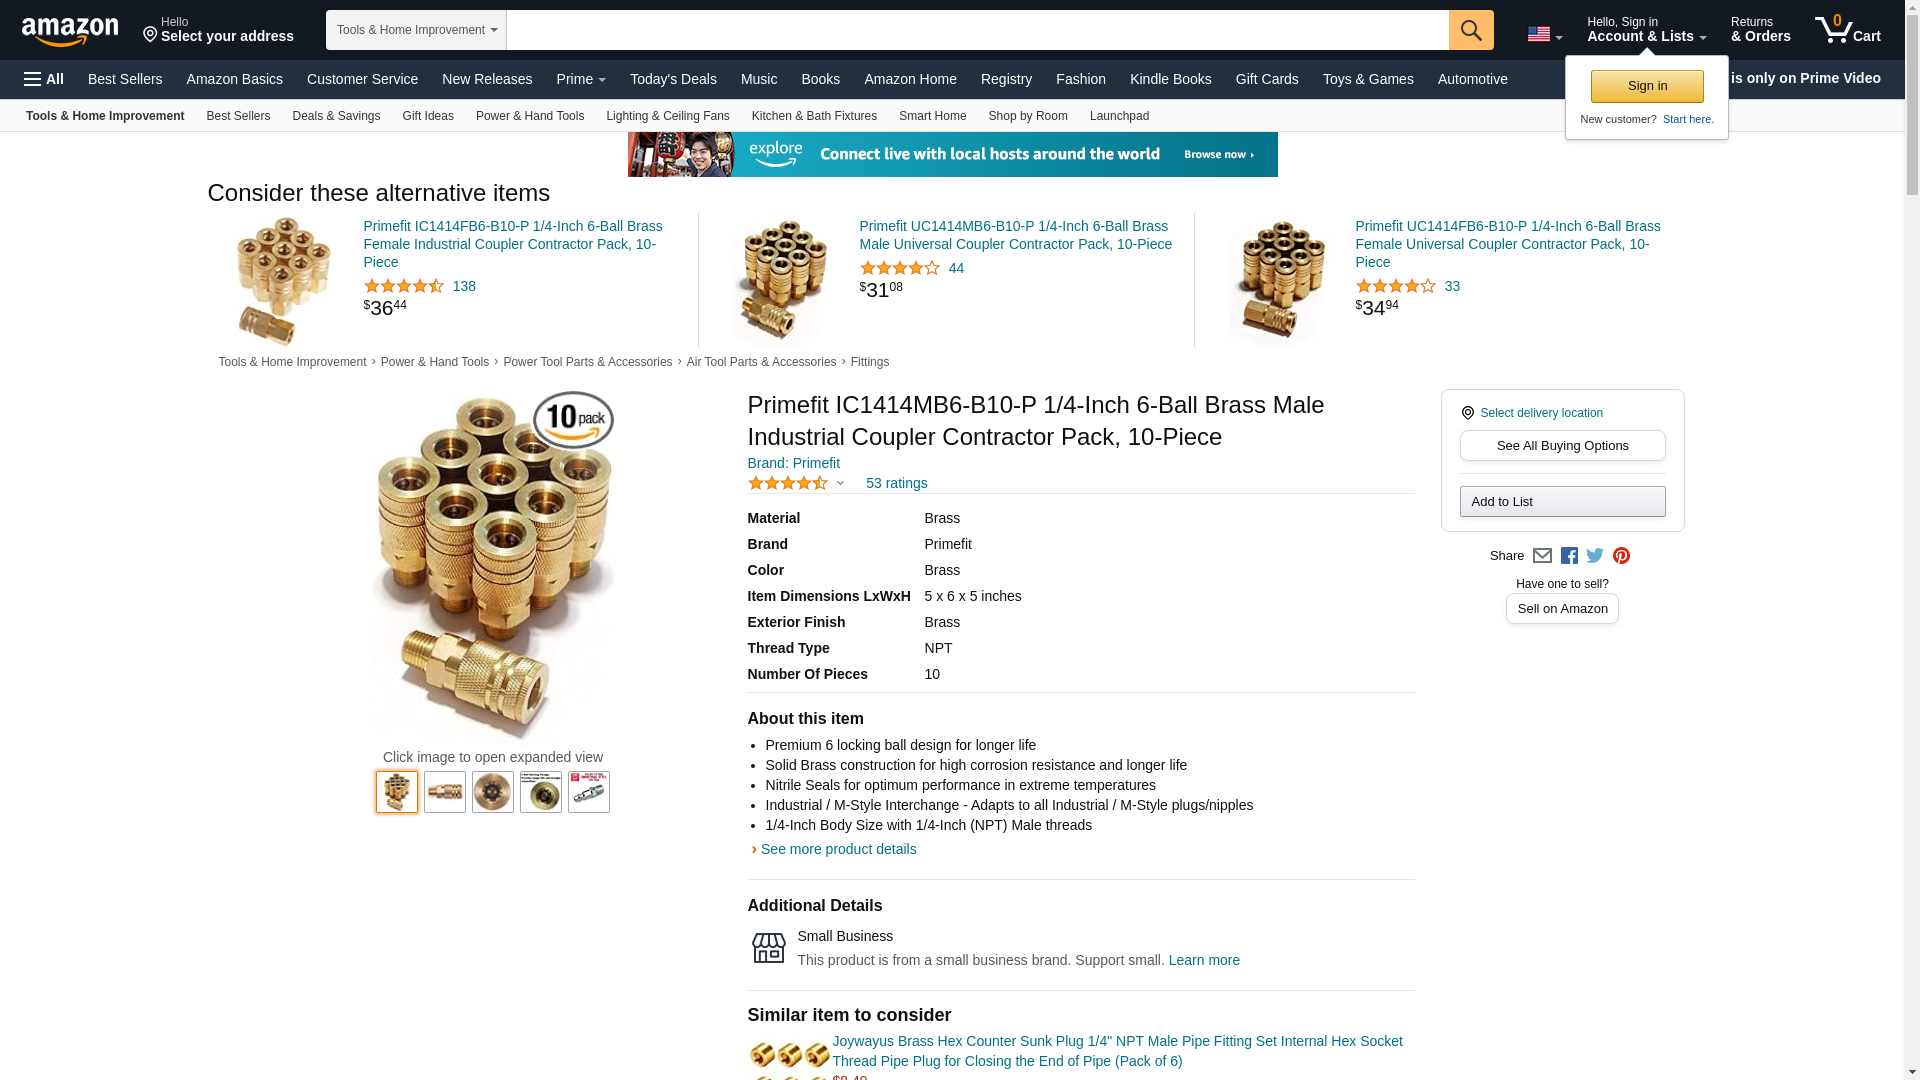Go to Amazon home via the logo

coord(70,31)
